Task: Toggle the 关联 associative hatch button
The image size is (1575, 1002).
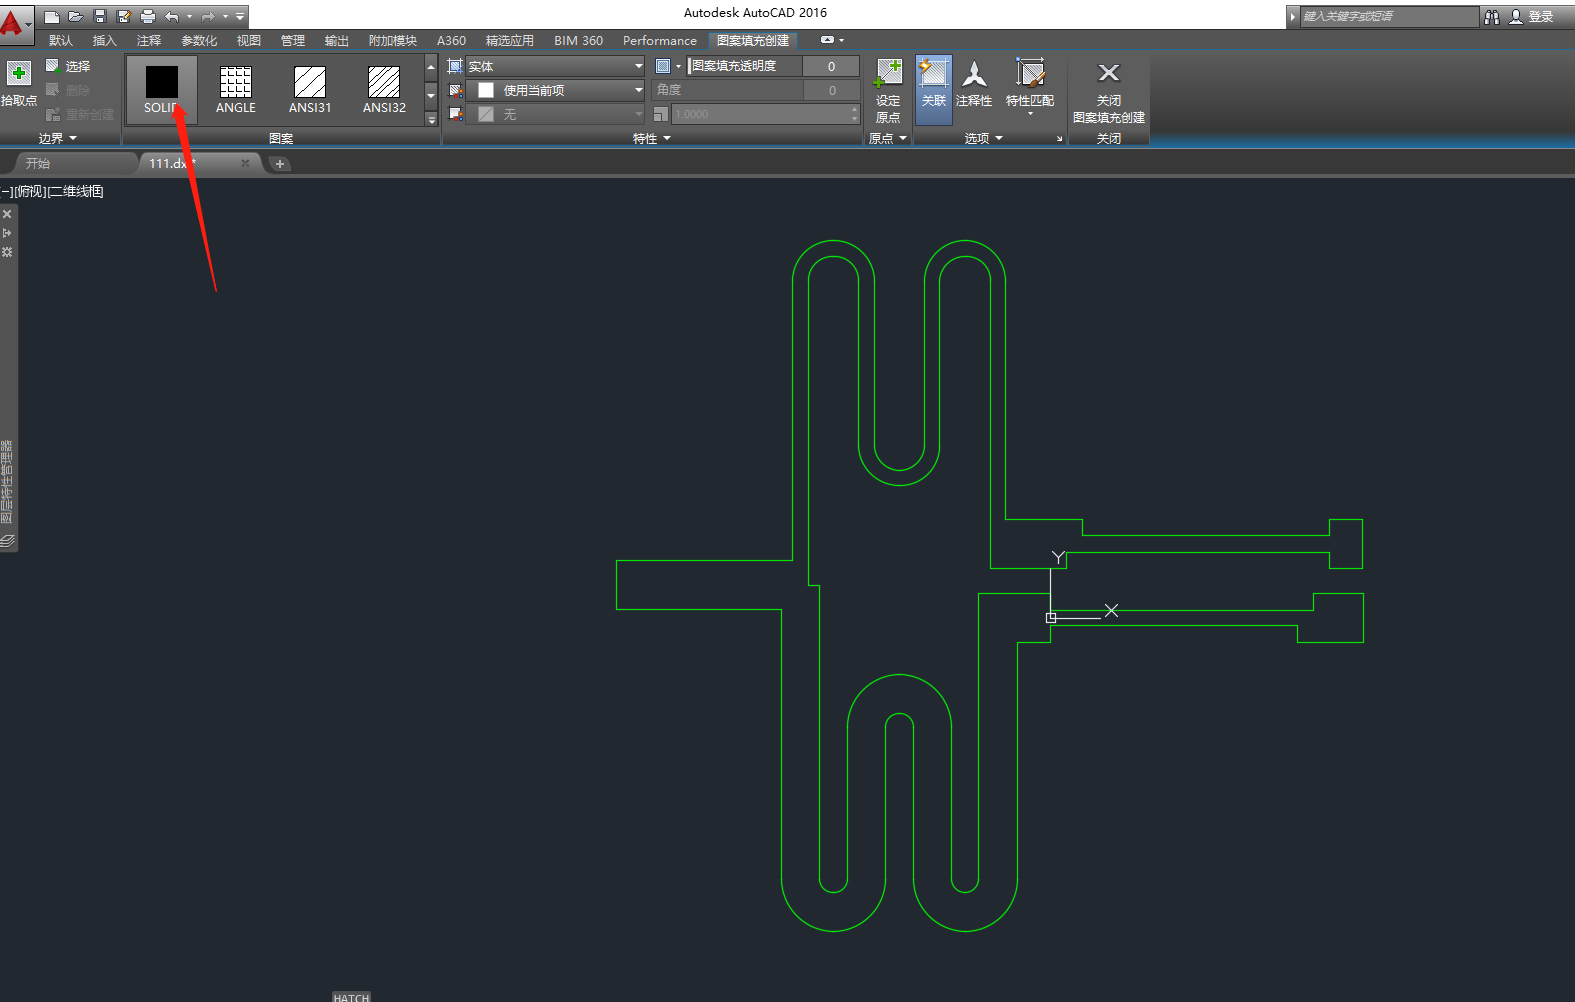Action: pyautogui.click(x=934, y=89)
